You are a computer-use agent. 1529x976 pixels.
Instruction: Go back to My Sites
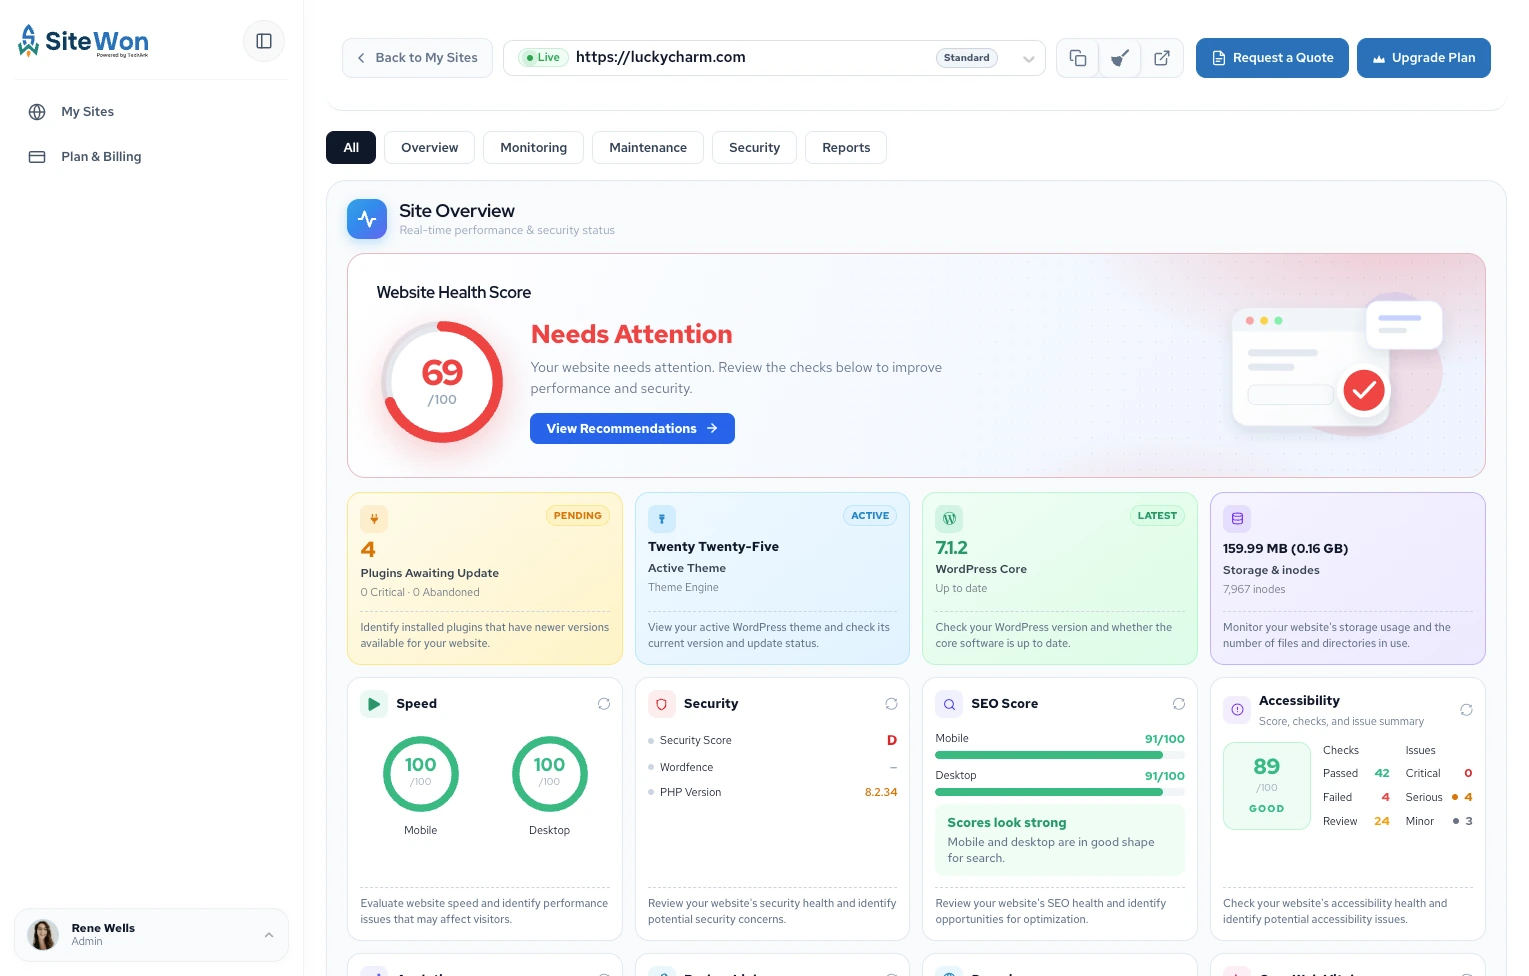pos(417,58)
